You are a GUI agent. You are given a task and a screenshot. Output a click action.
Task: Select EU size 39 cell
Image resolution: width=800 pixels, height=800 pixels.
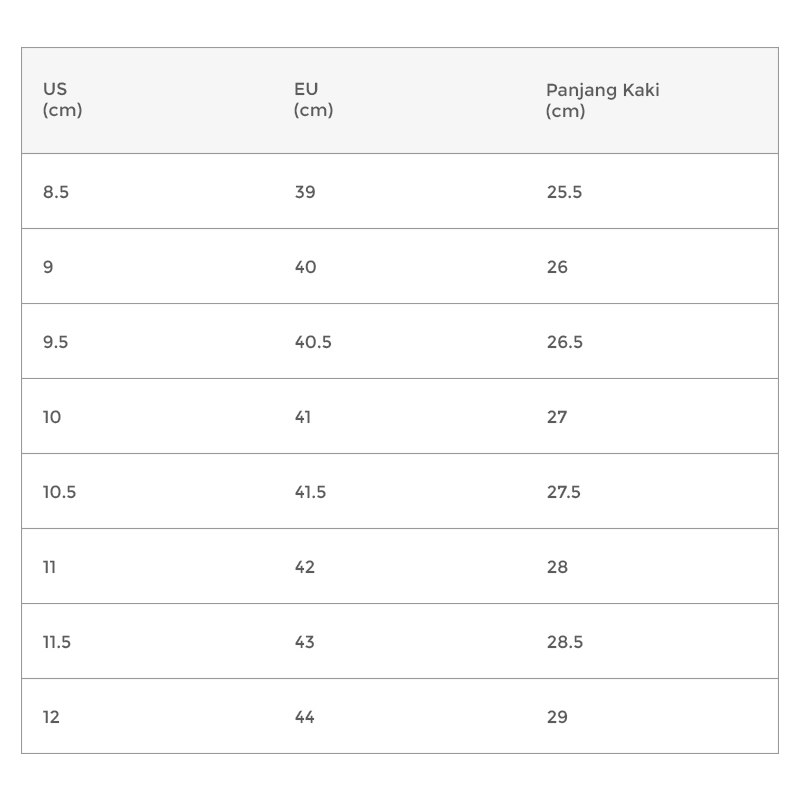coord(305,192)
